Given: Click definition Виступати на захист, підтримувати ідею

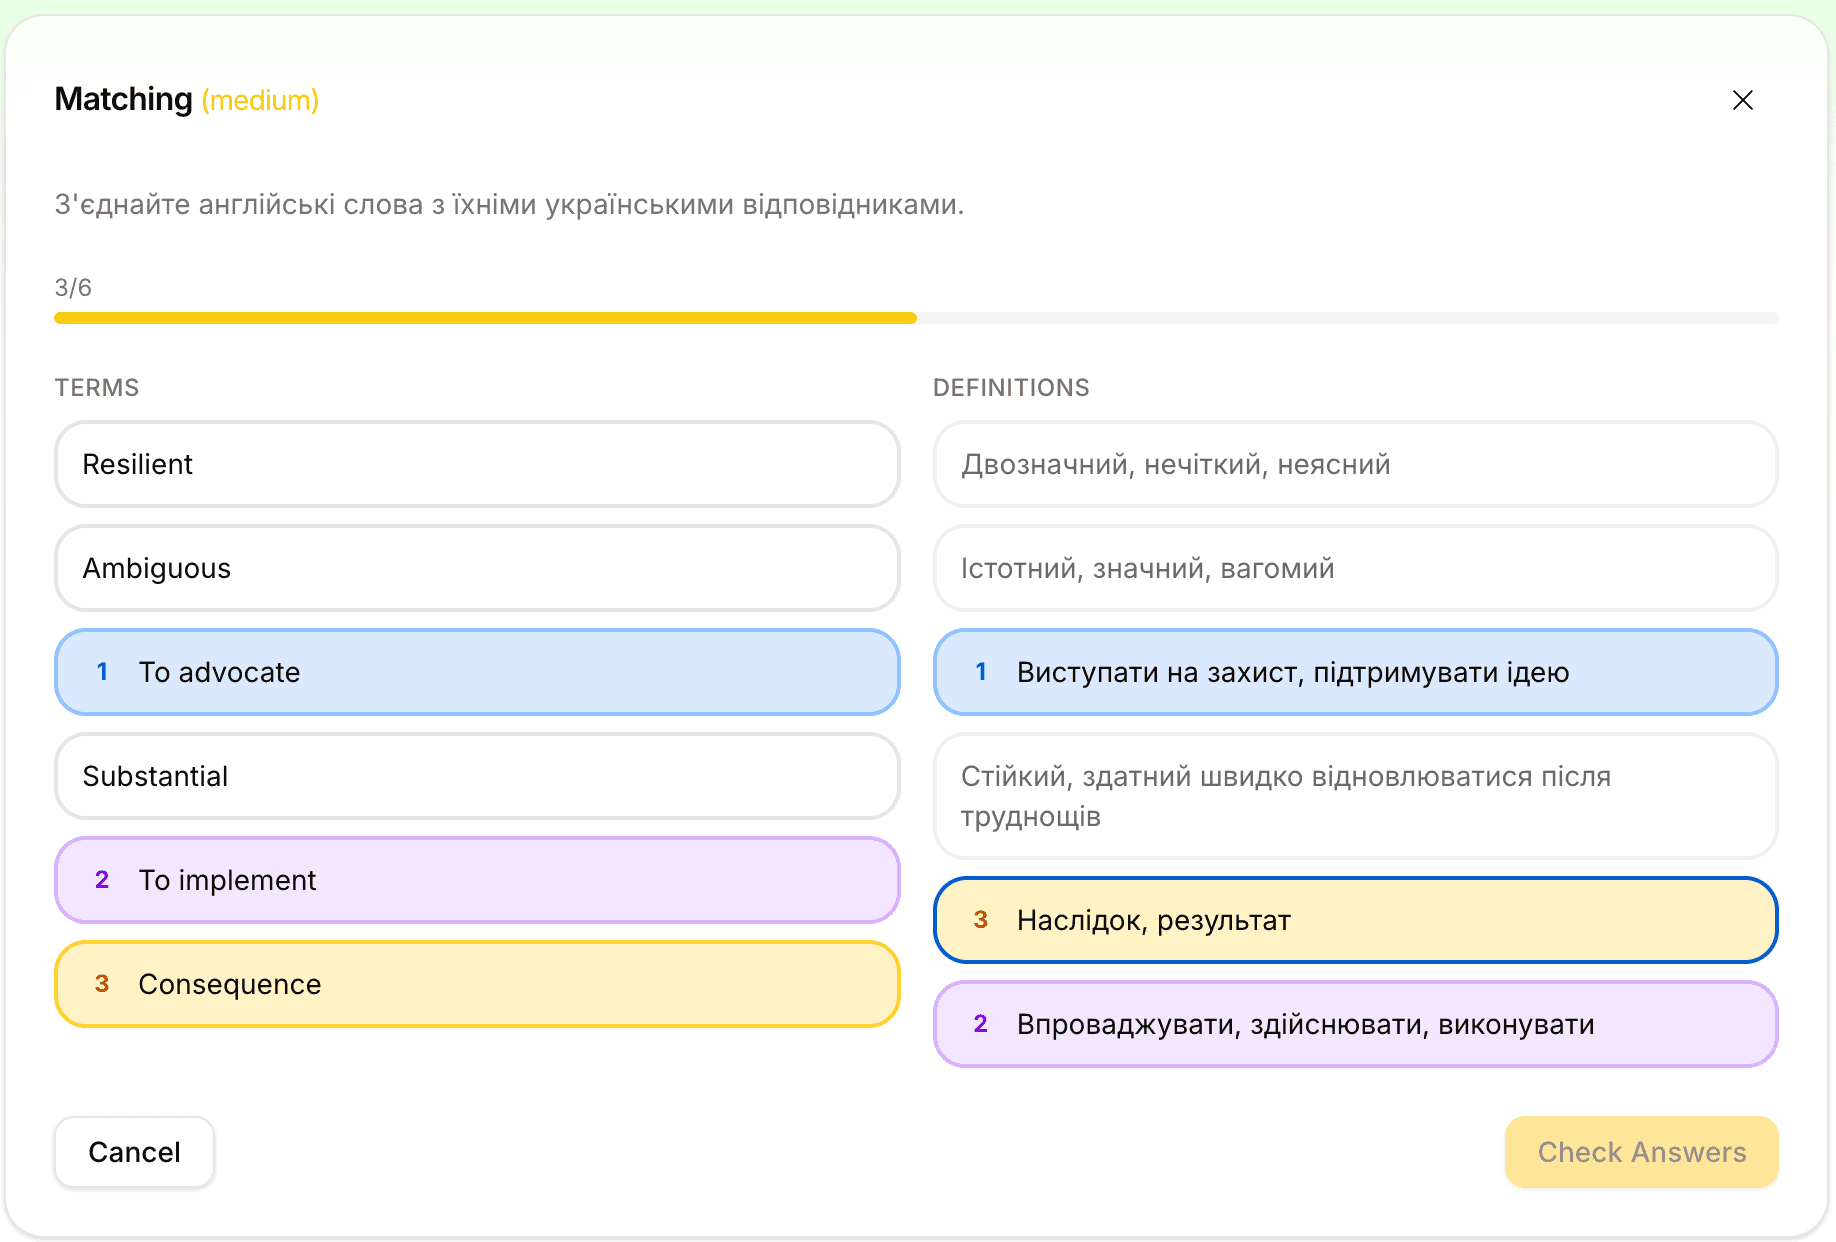Looking at the screenshot, I should 1355,672.
